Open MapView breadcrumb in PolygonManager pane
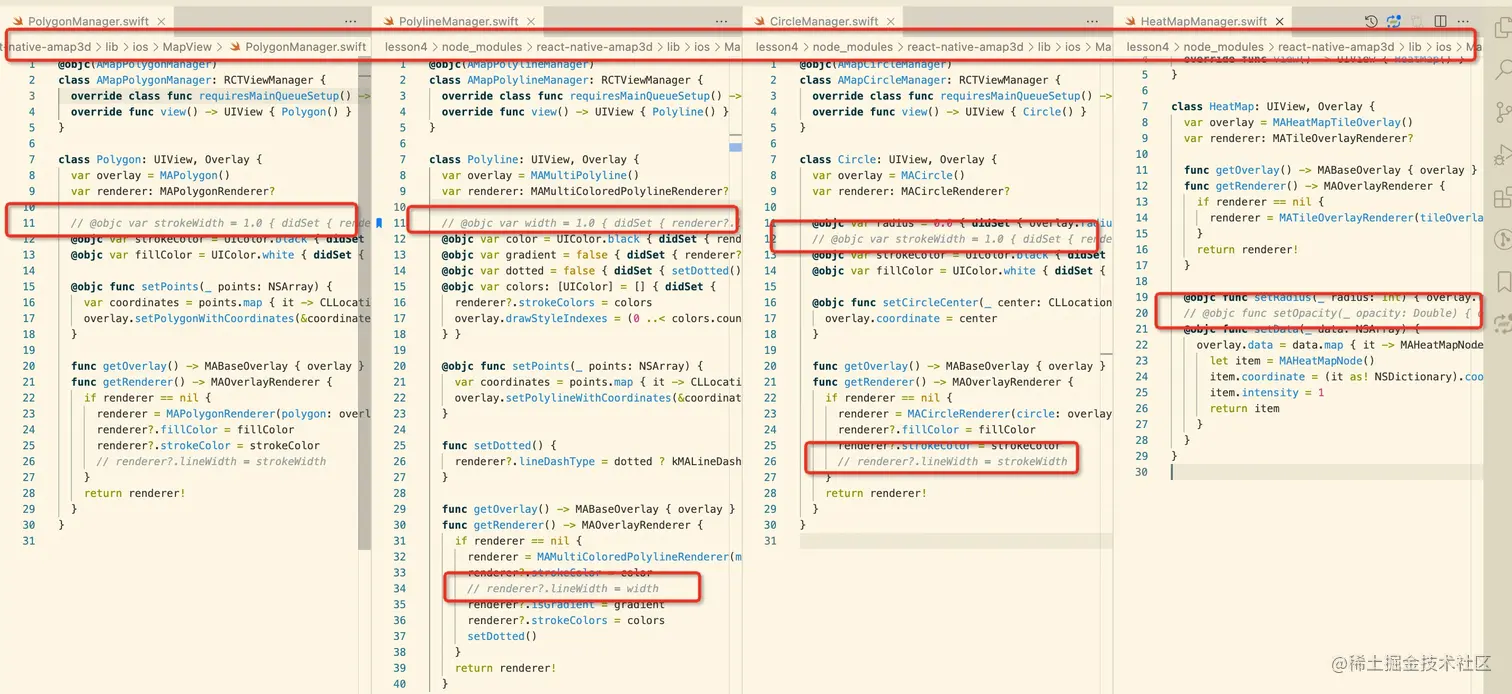The image size is (1512, 694). click(x=188, y=47)
